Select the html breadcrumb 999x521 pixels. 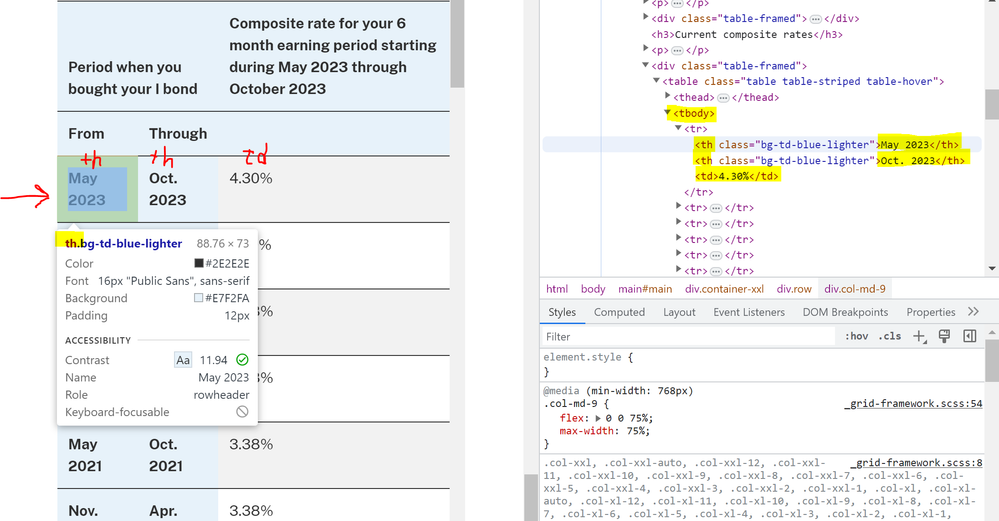[557, 289]
